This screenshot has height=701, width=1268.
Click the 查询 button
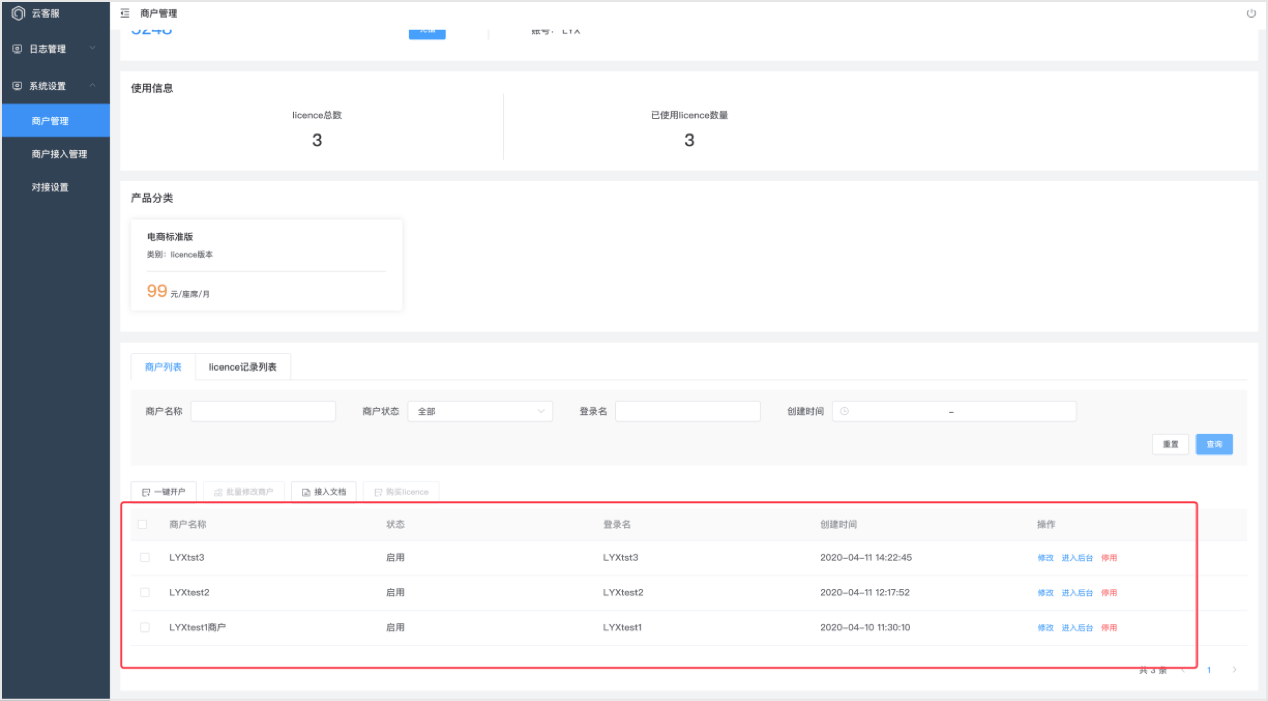tap(1214, 444)
